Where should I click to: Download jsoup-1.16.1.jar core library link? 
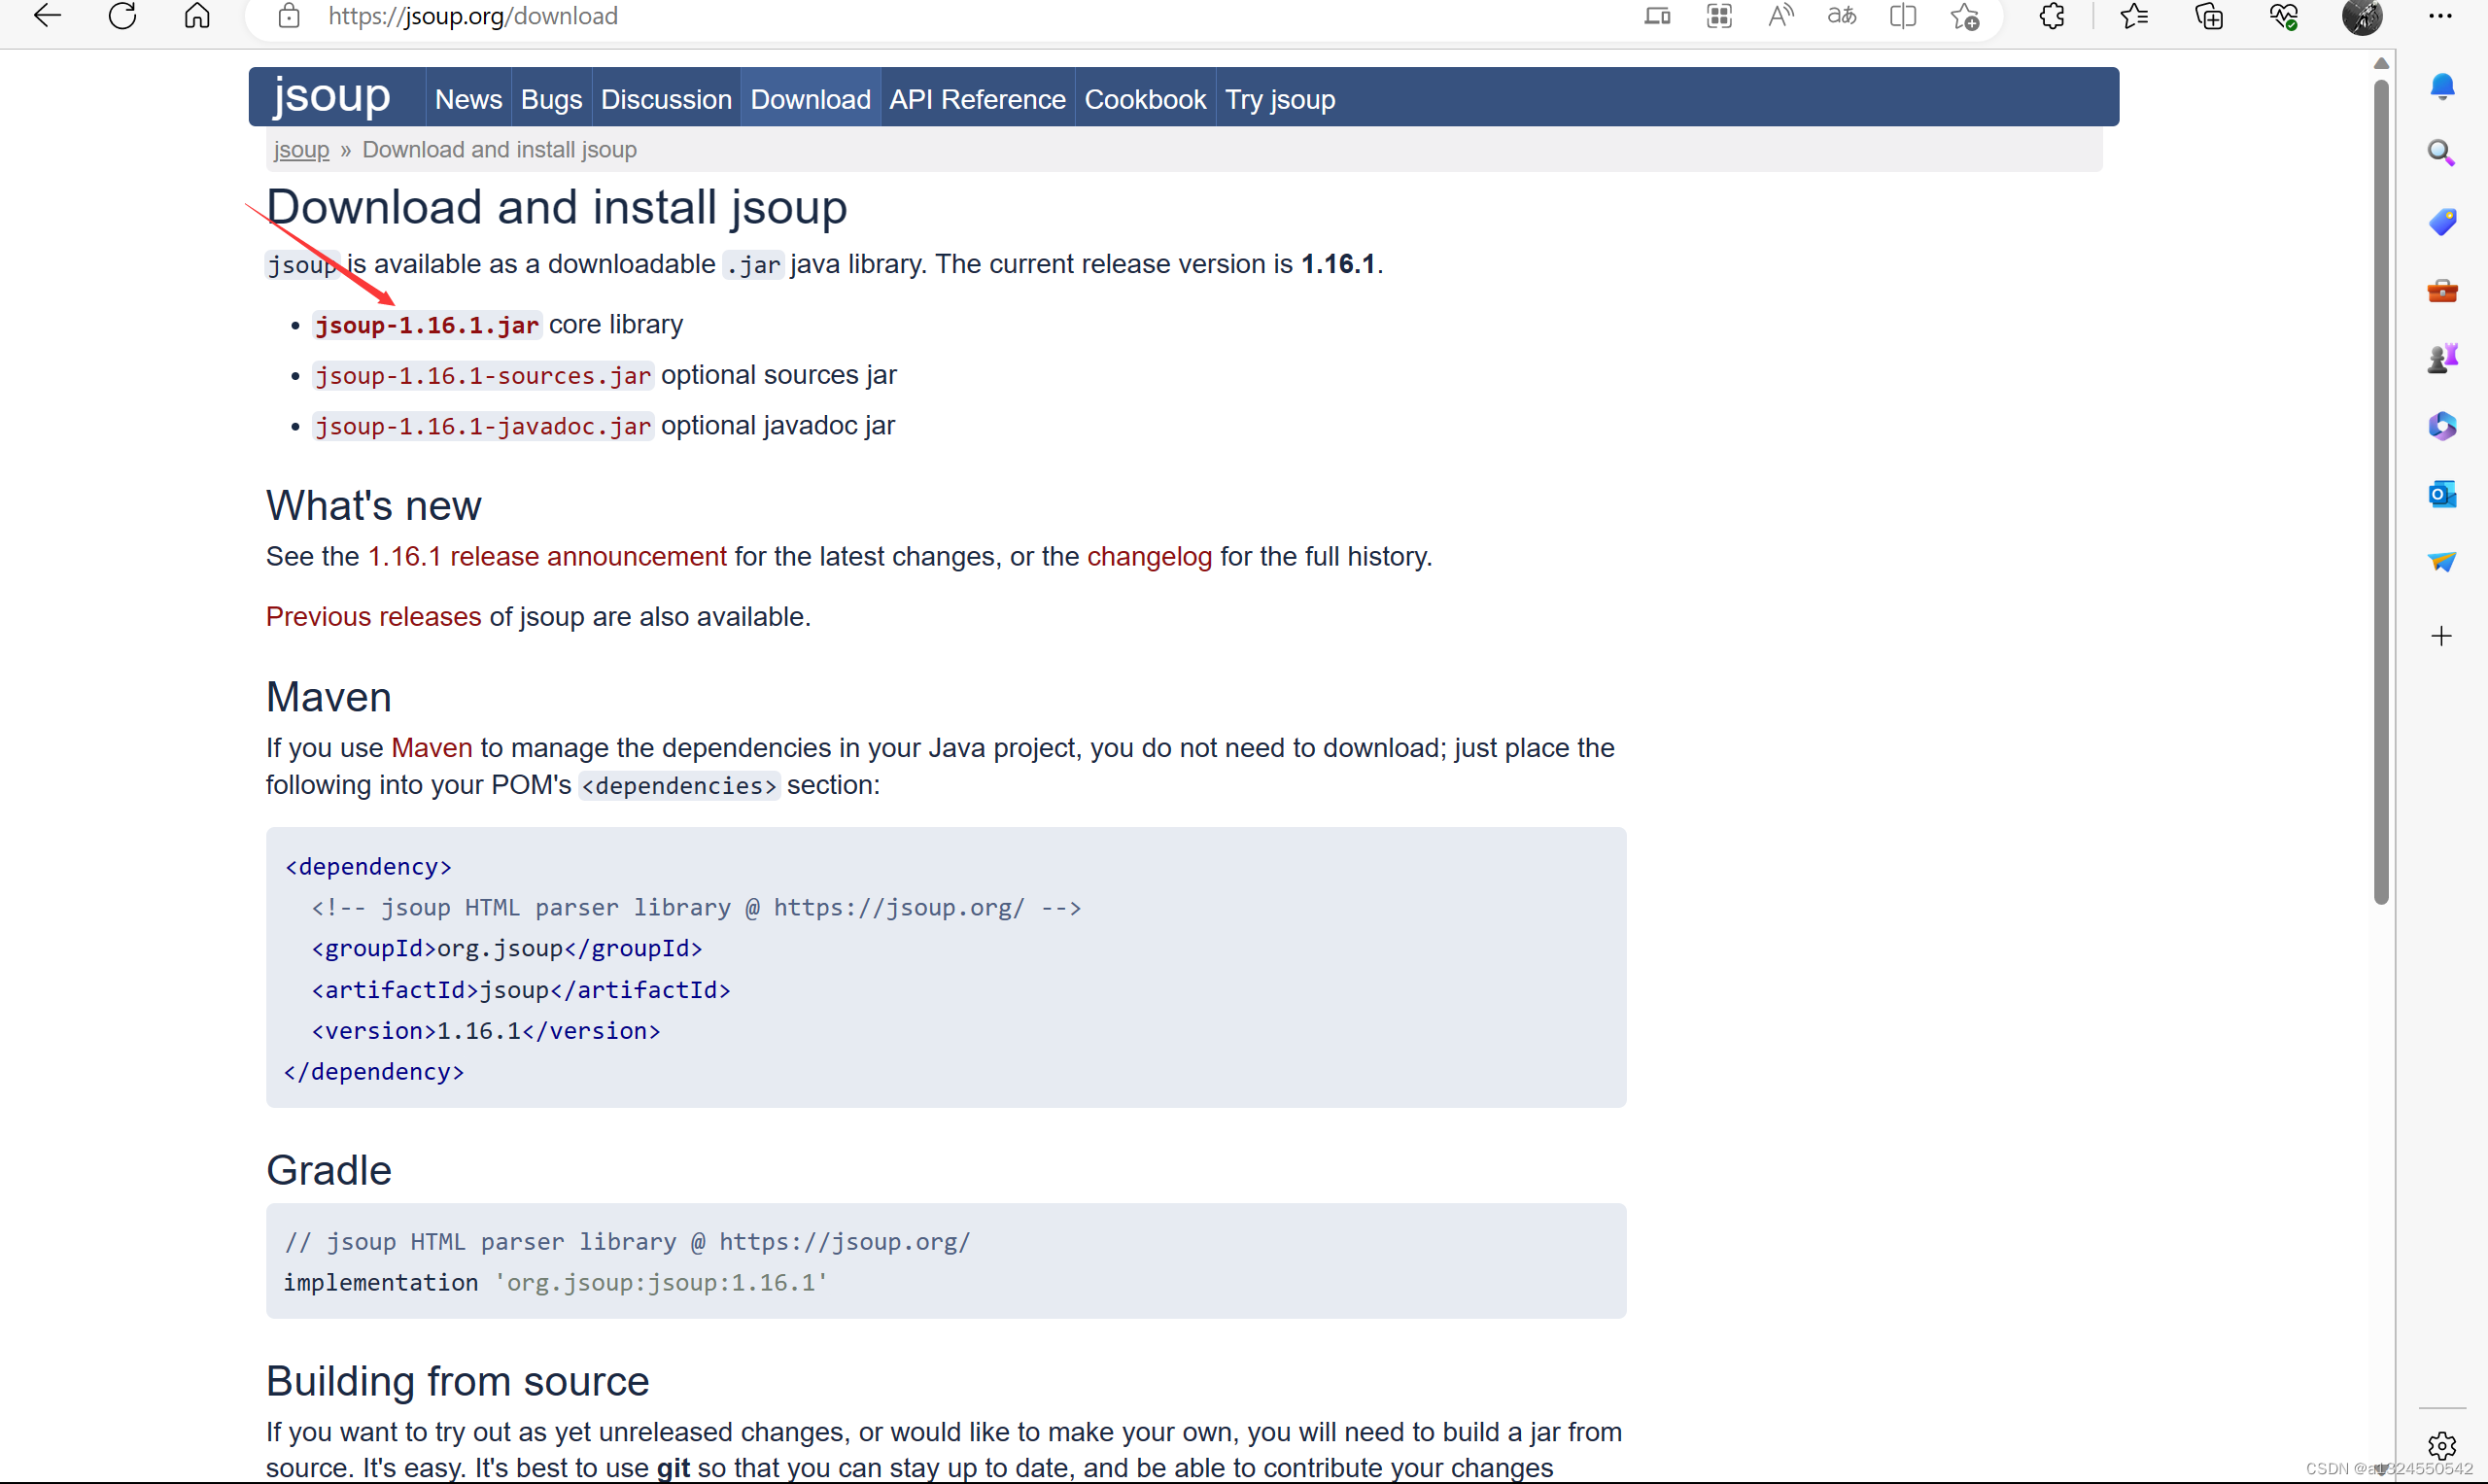pos(427,325)
